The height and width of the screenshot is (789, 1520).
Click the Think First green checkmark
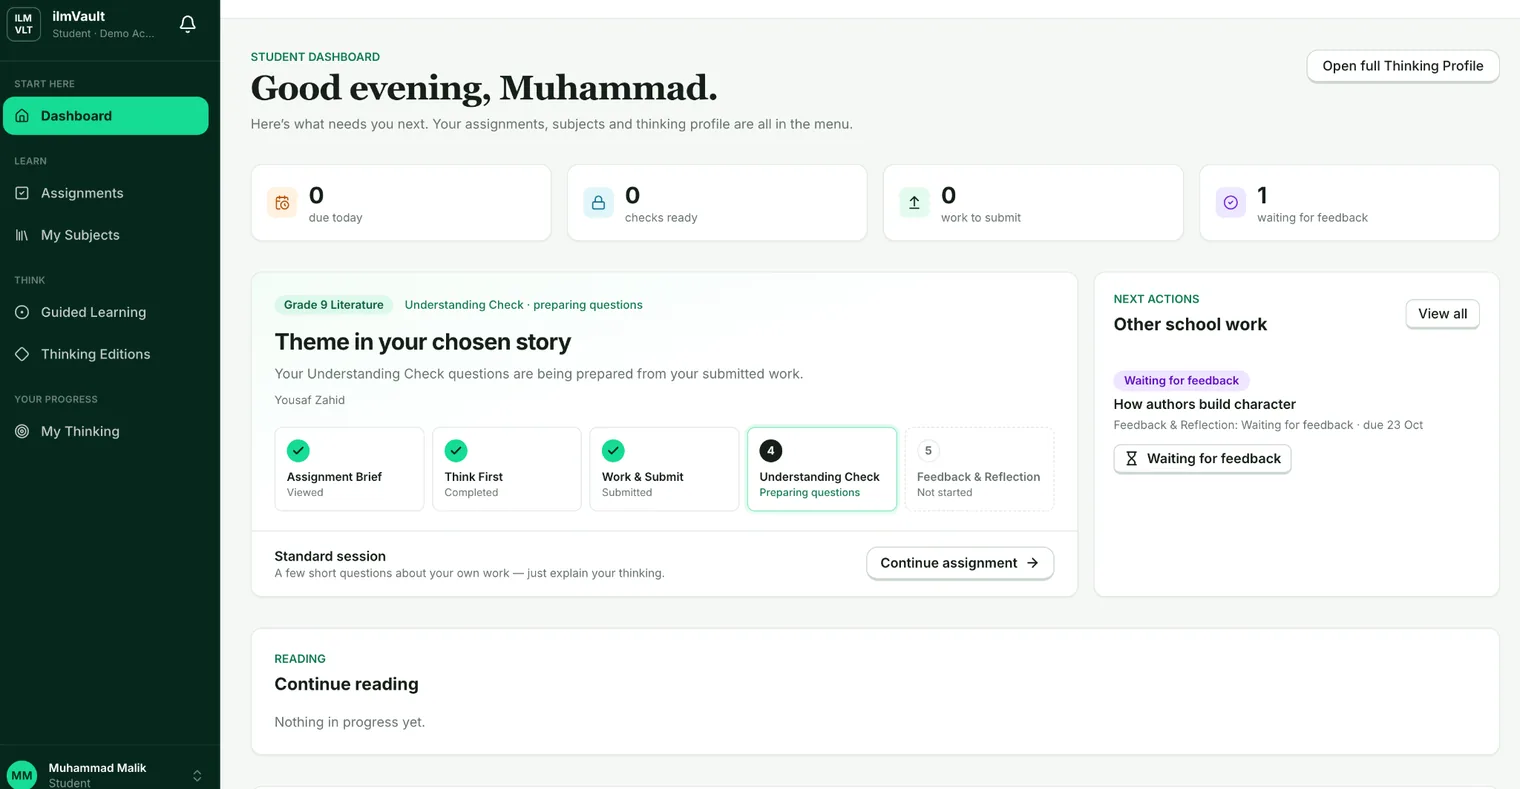(456, 451)
